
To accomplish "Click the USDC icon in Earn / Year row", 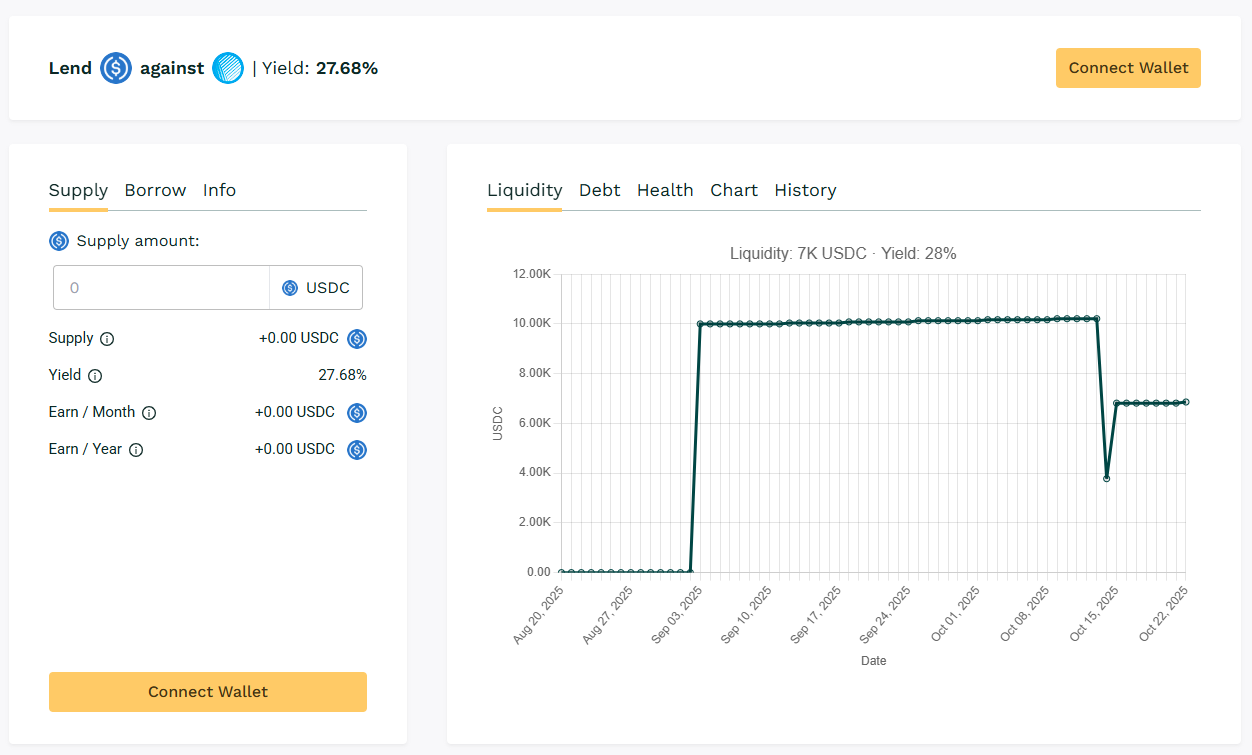I will coord(357,450).
